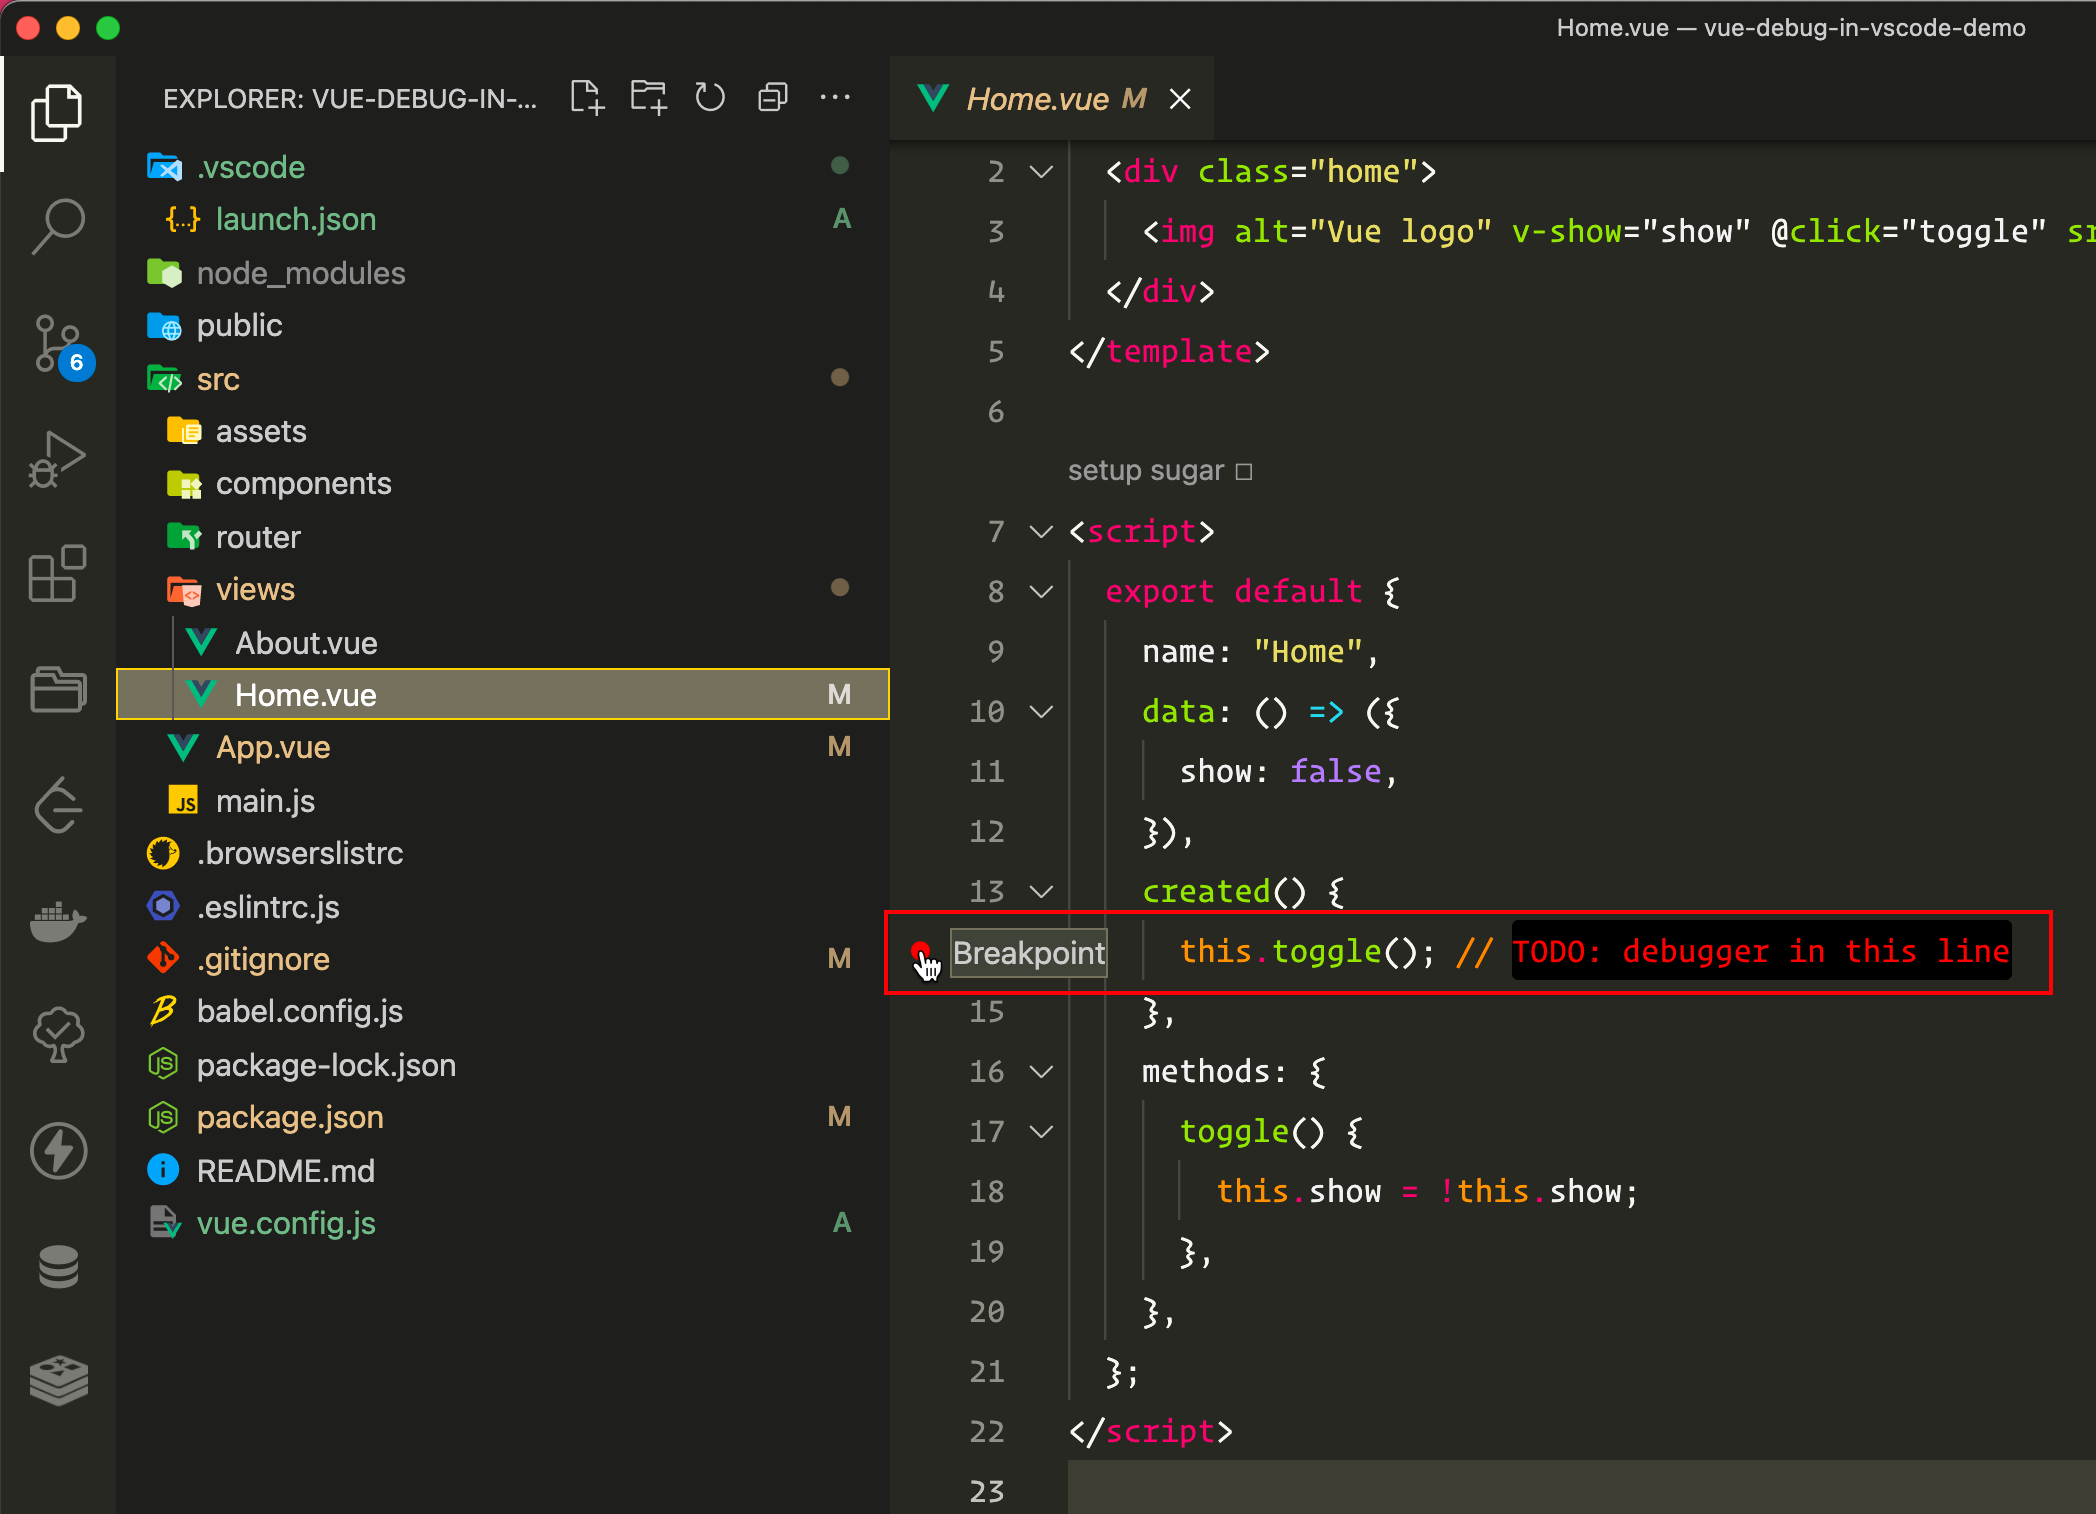Open the database view icon

pyautogui.click(x=58, y=1266)
